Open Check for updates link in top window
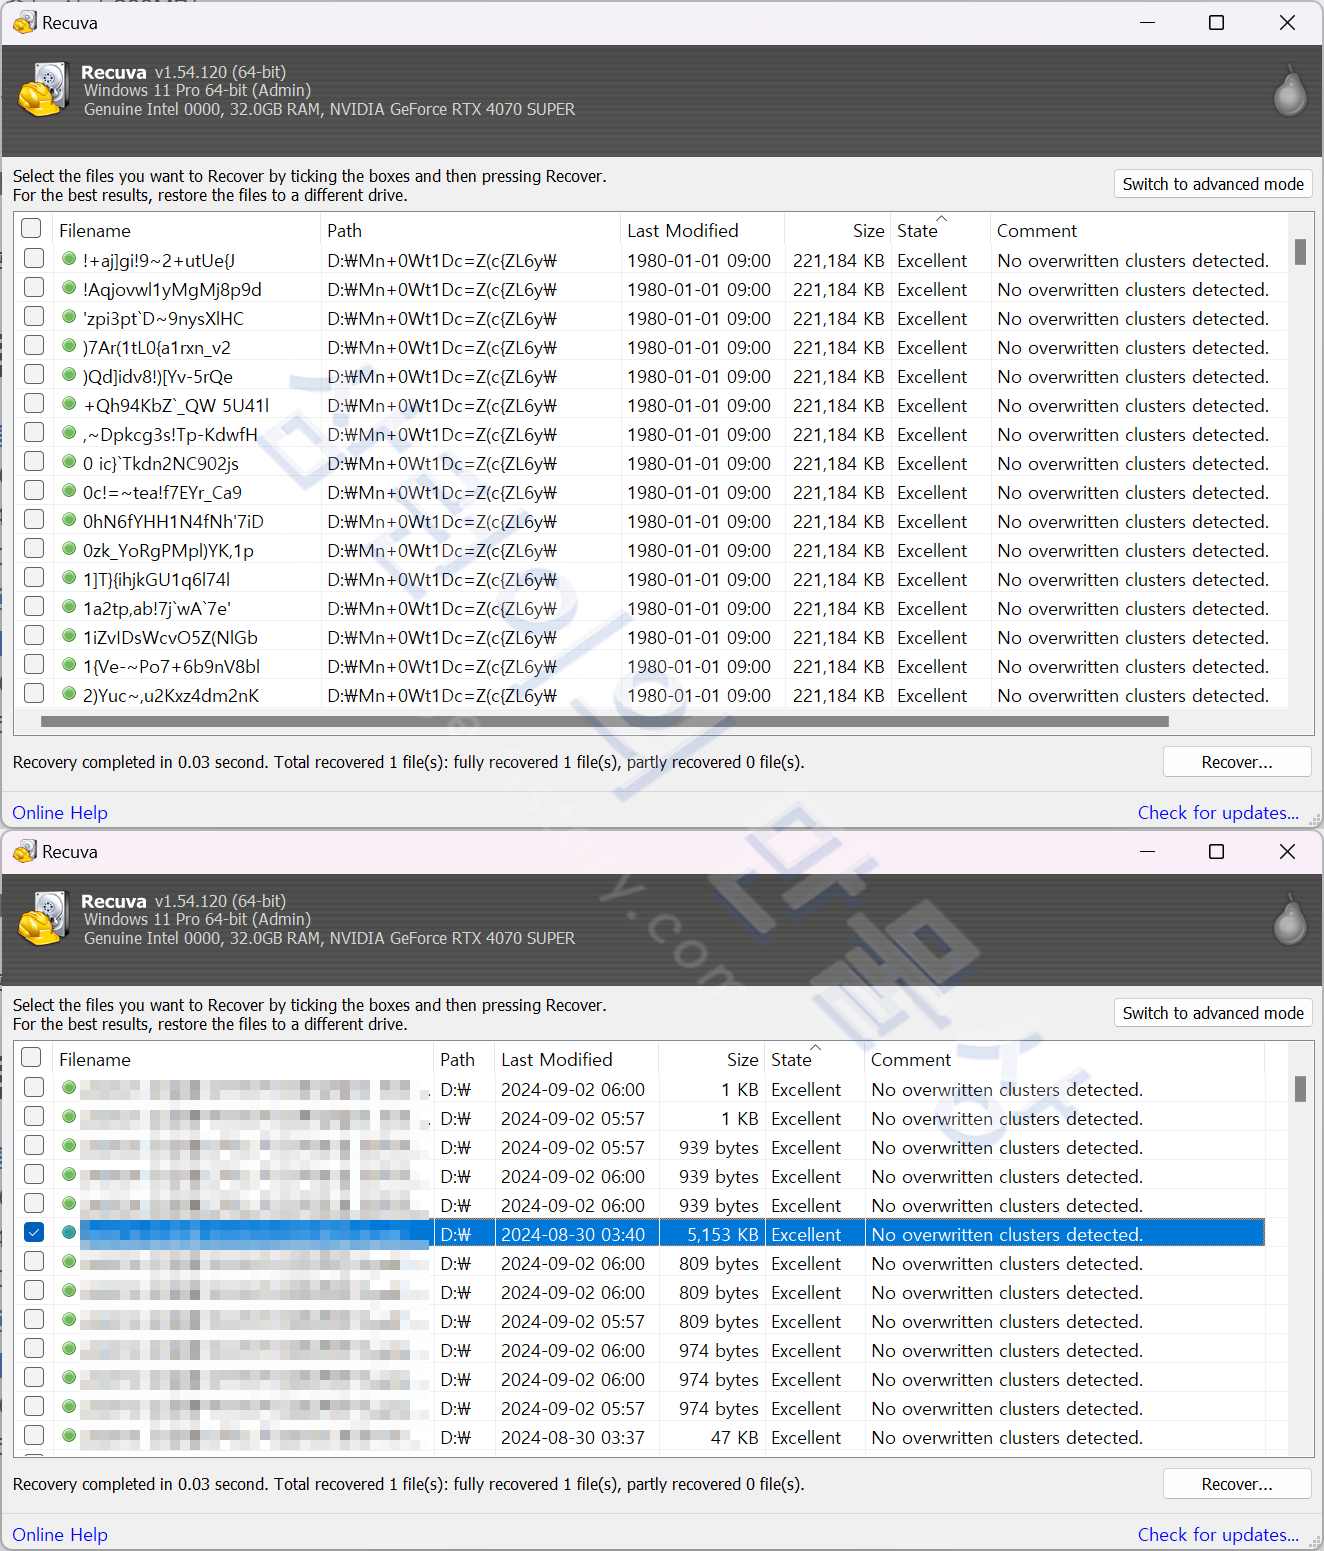Screen dimensions: 1324x1551 pos(1218,813)
